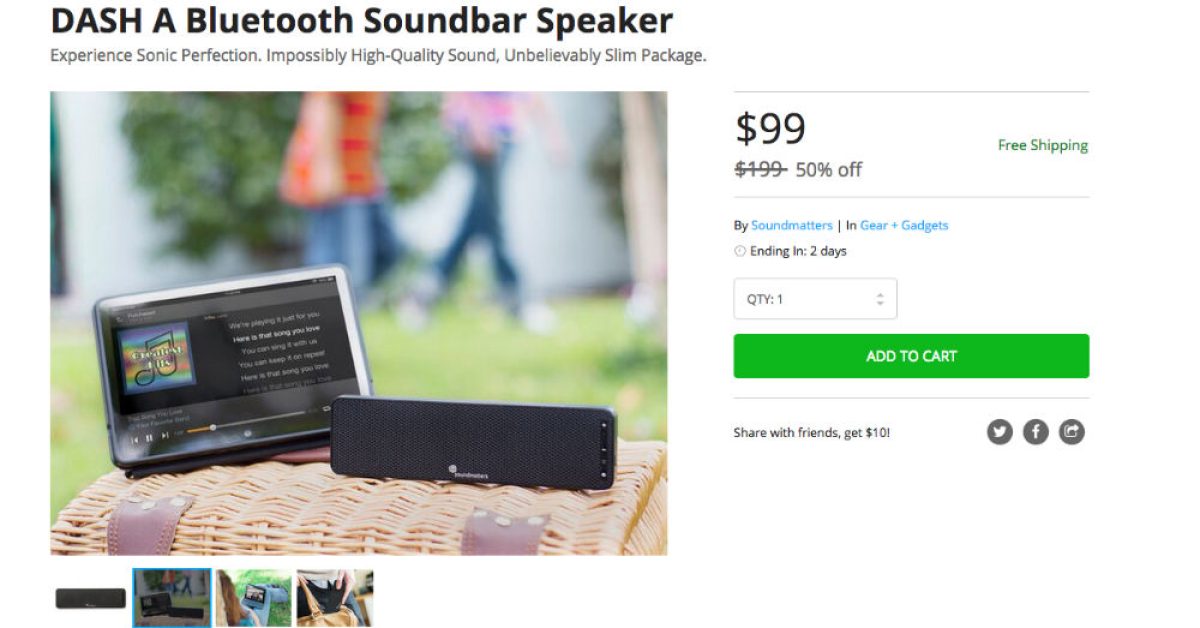The image size is (1200, 628).
Task: Select the first thumbnail of the speaker alone
Action: pos(91,598)
